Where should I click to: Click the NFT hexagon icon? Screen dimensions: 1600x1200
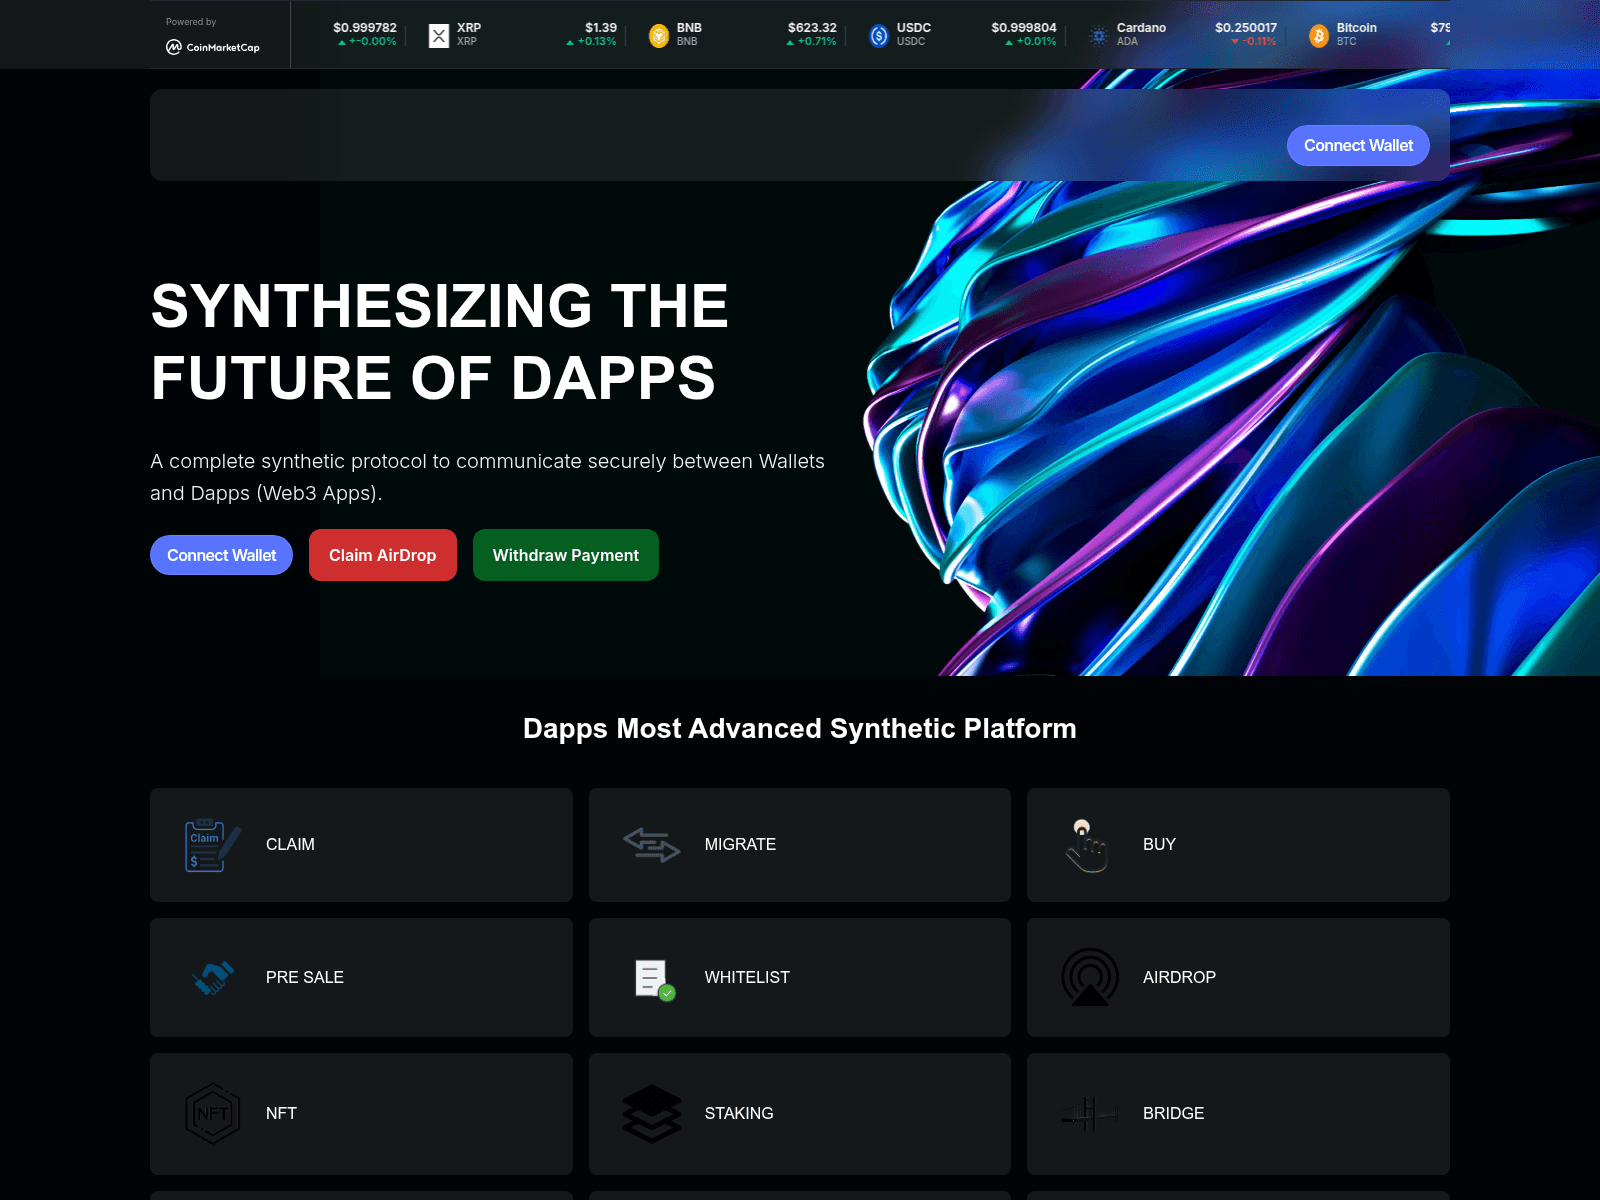pyautogui.click(x=212, y=1113)
